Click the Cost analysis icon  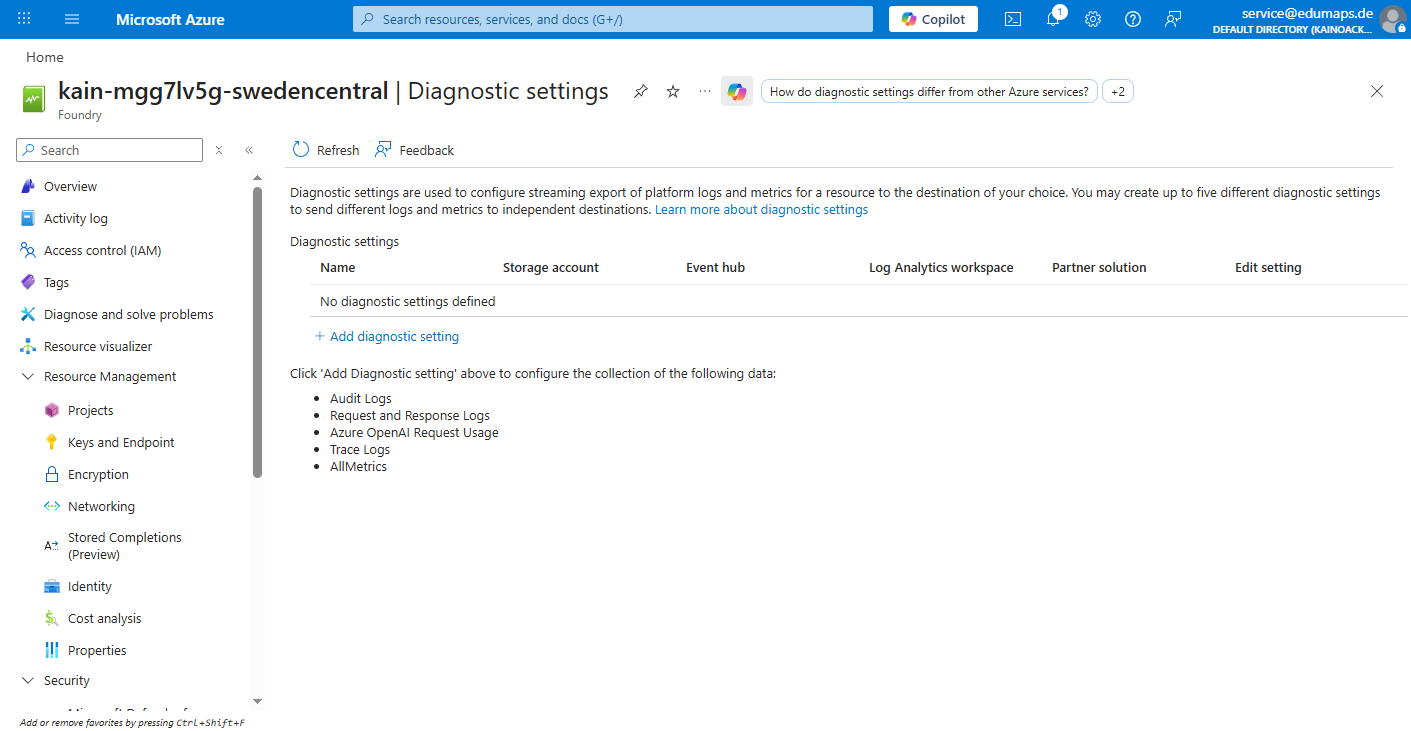tap(52, 619)
